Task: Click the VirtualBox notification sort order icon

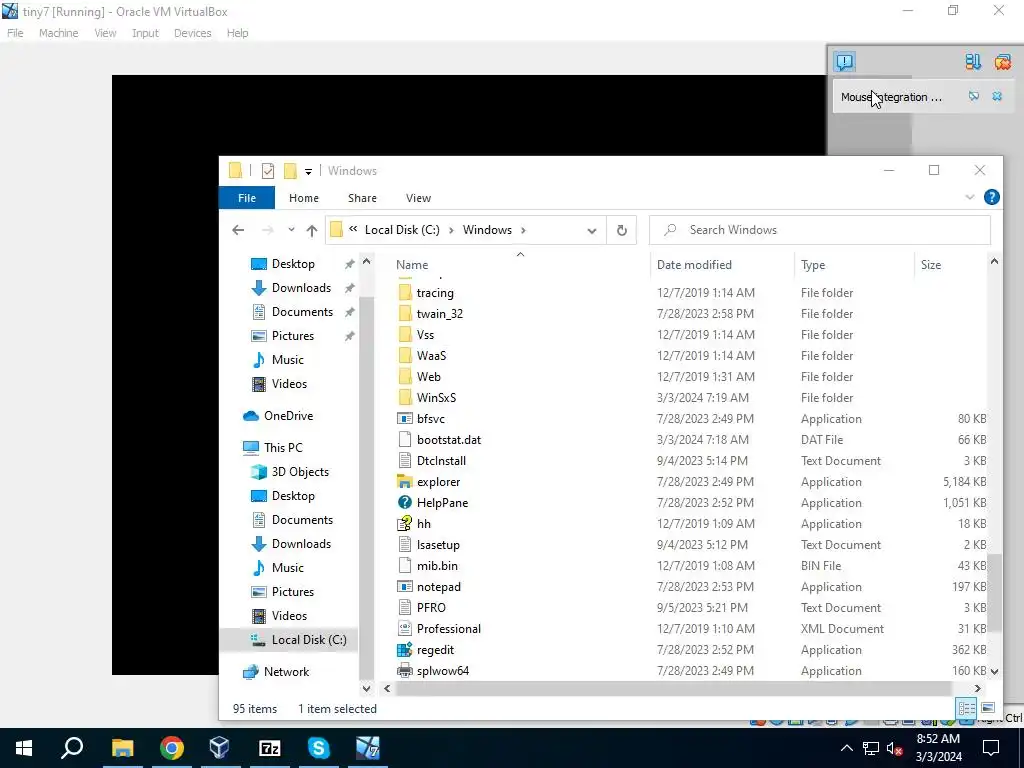Action: coord(973,62)
